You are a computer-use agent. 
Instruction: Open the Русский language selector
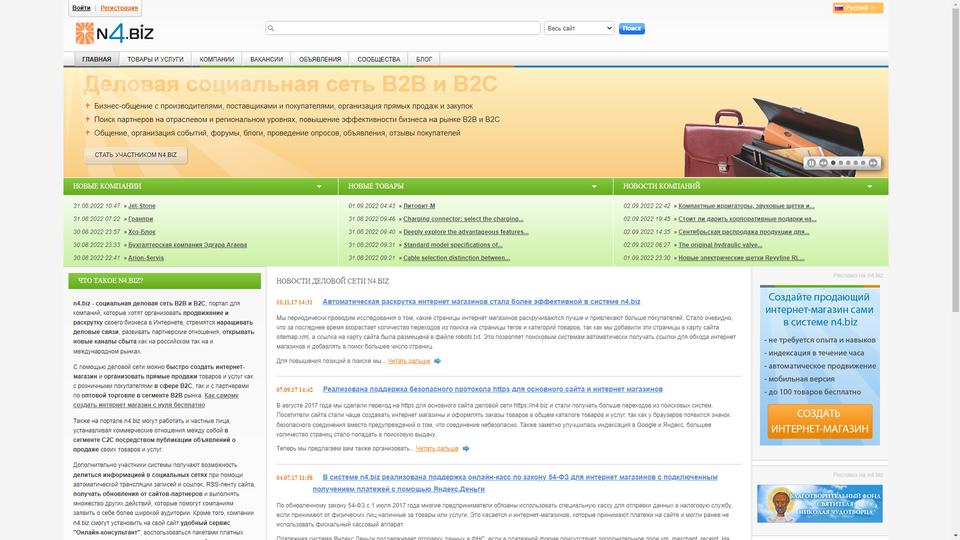pos(857,8)
